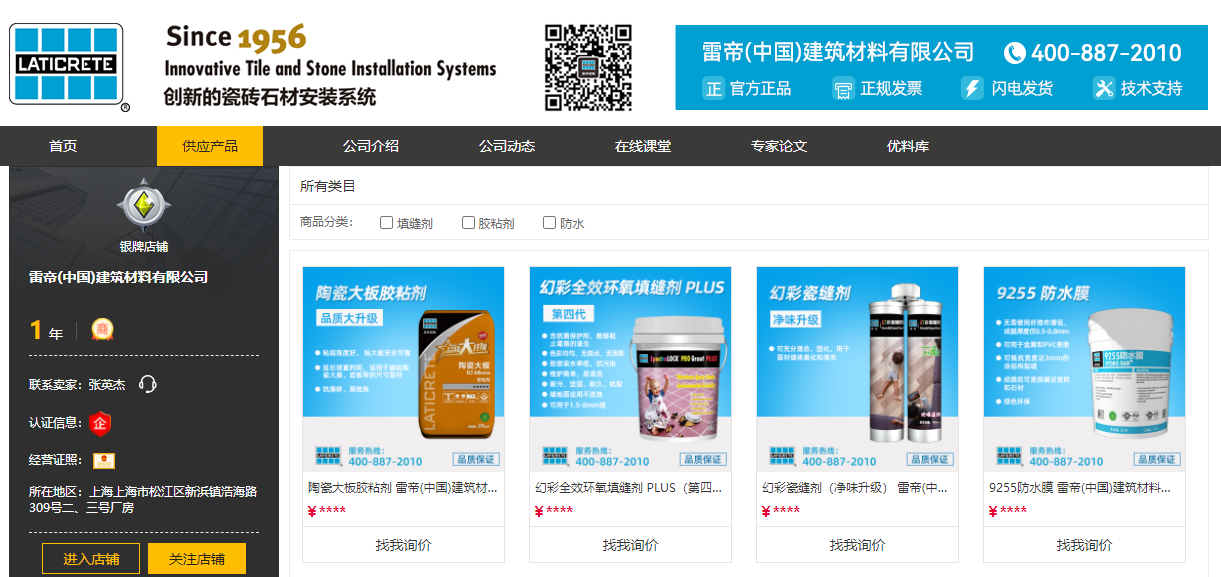Click the 幻彩全效环氧填缝剂 PLUS title link
Screen dimensions: 1221x577
click(630, 488)
